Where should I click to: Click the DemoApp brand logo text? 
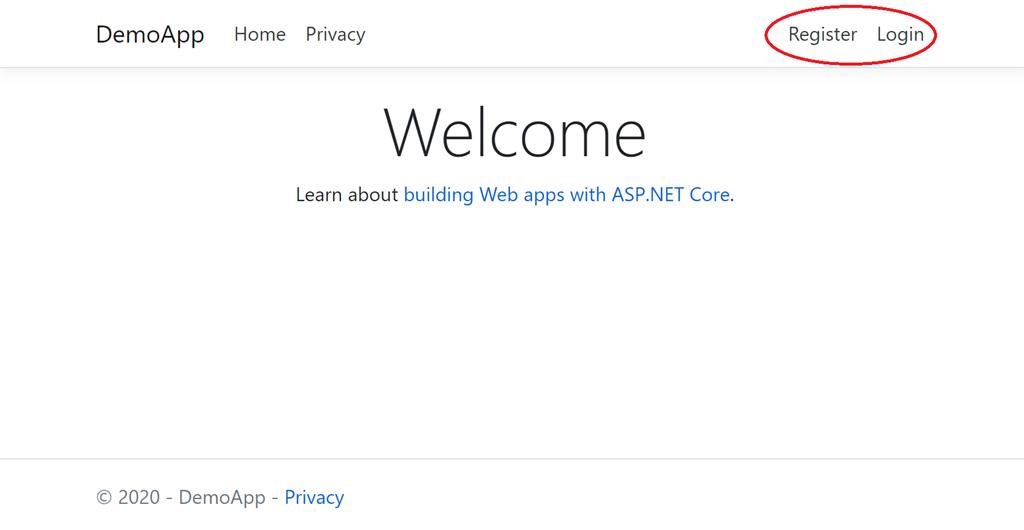pos(150,35)
